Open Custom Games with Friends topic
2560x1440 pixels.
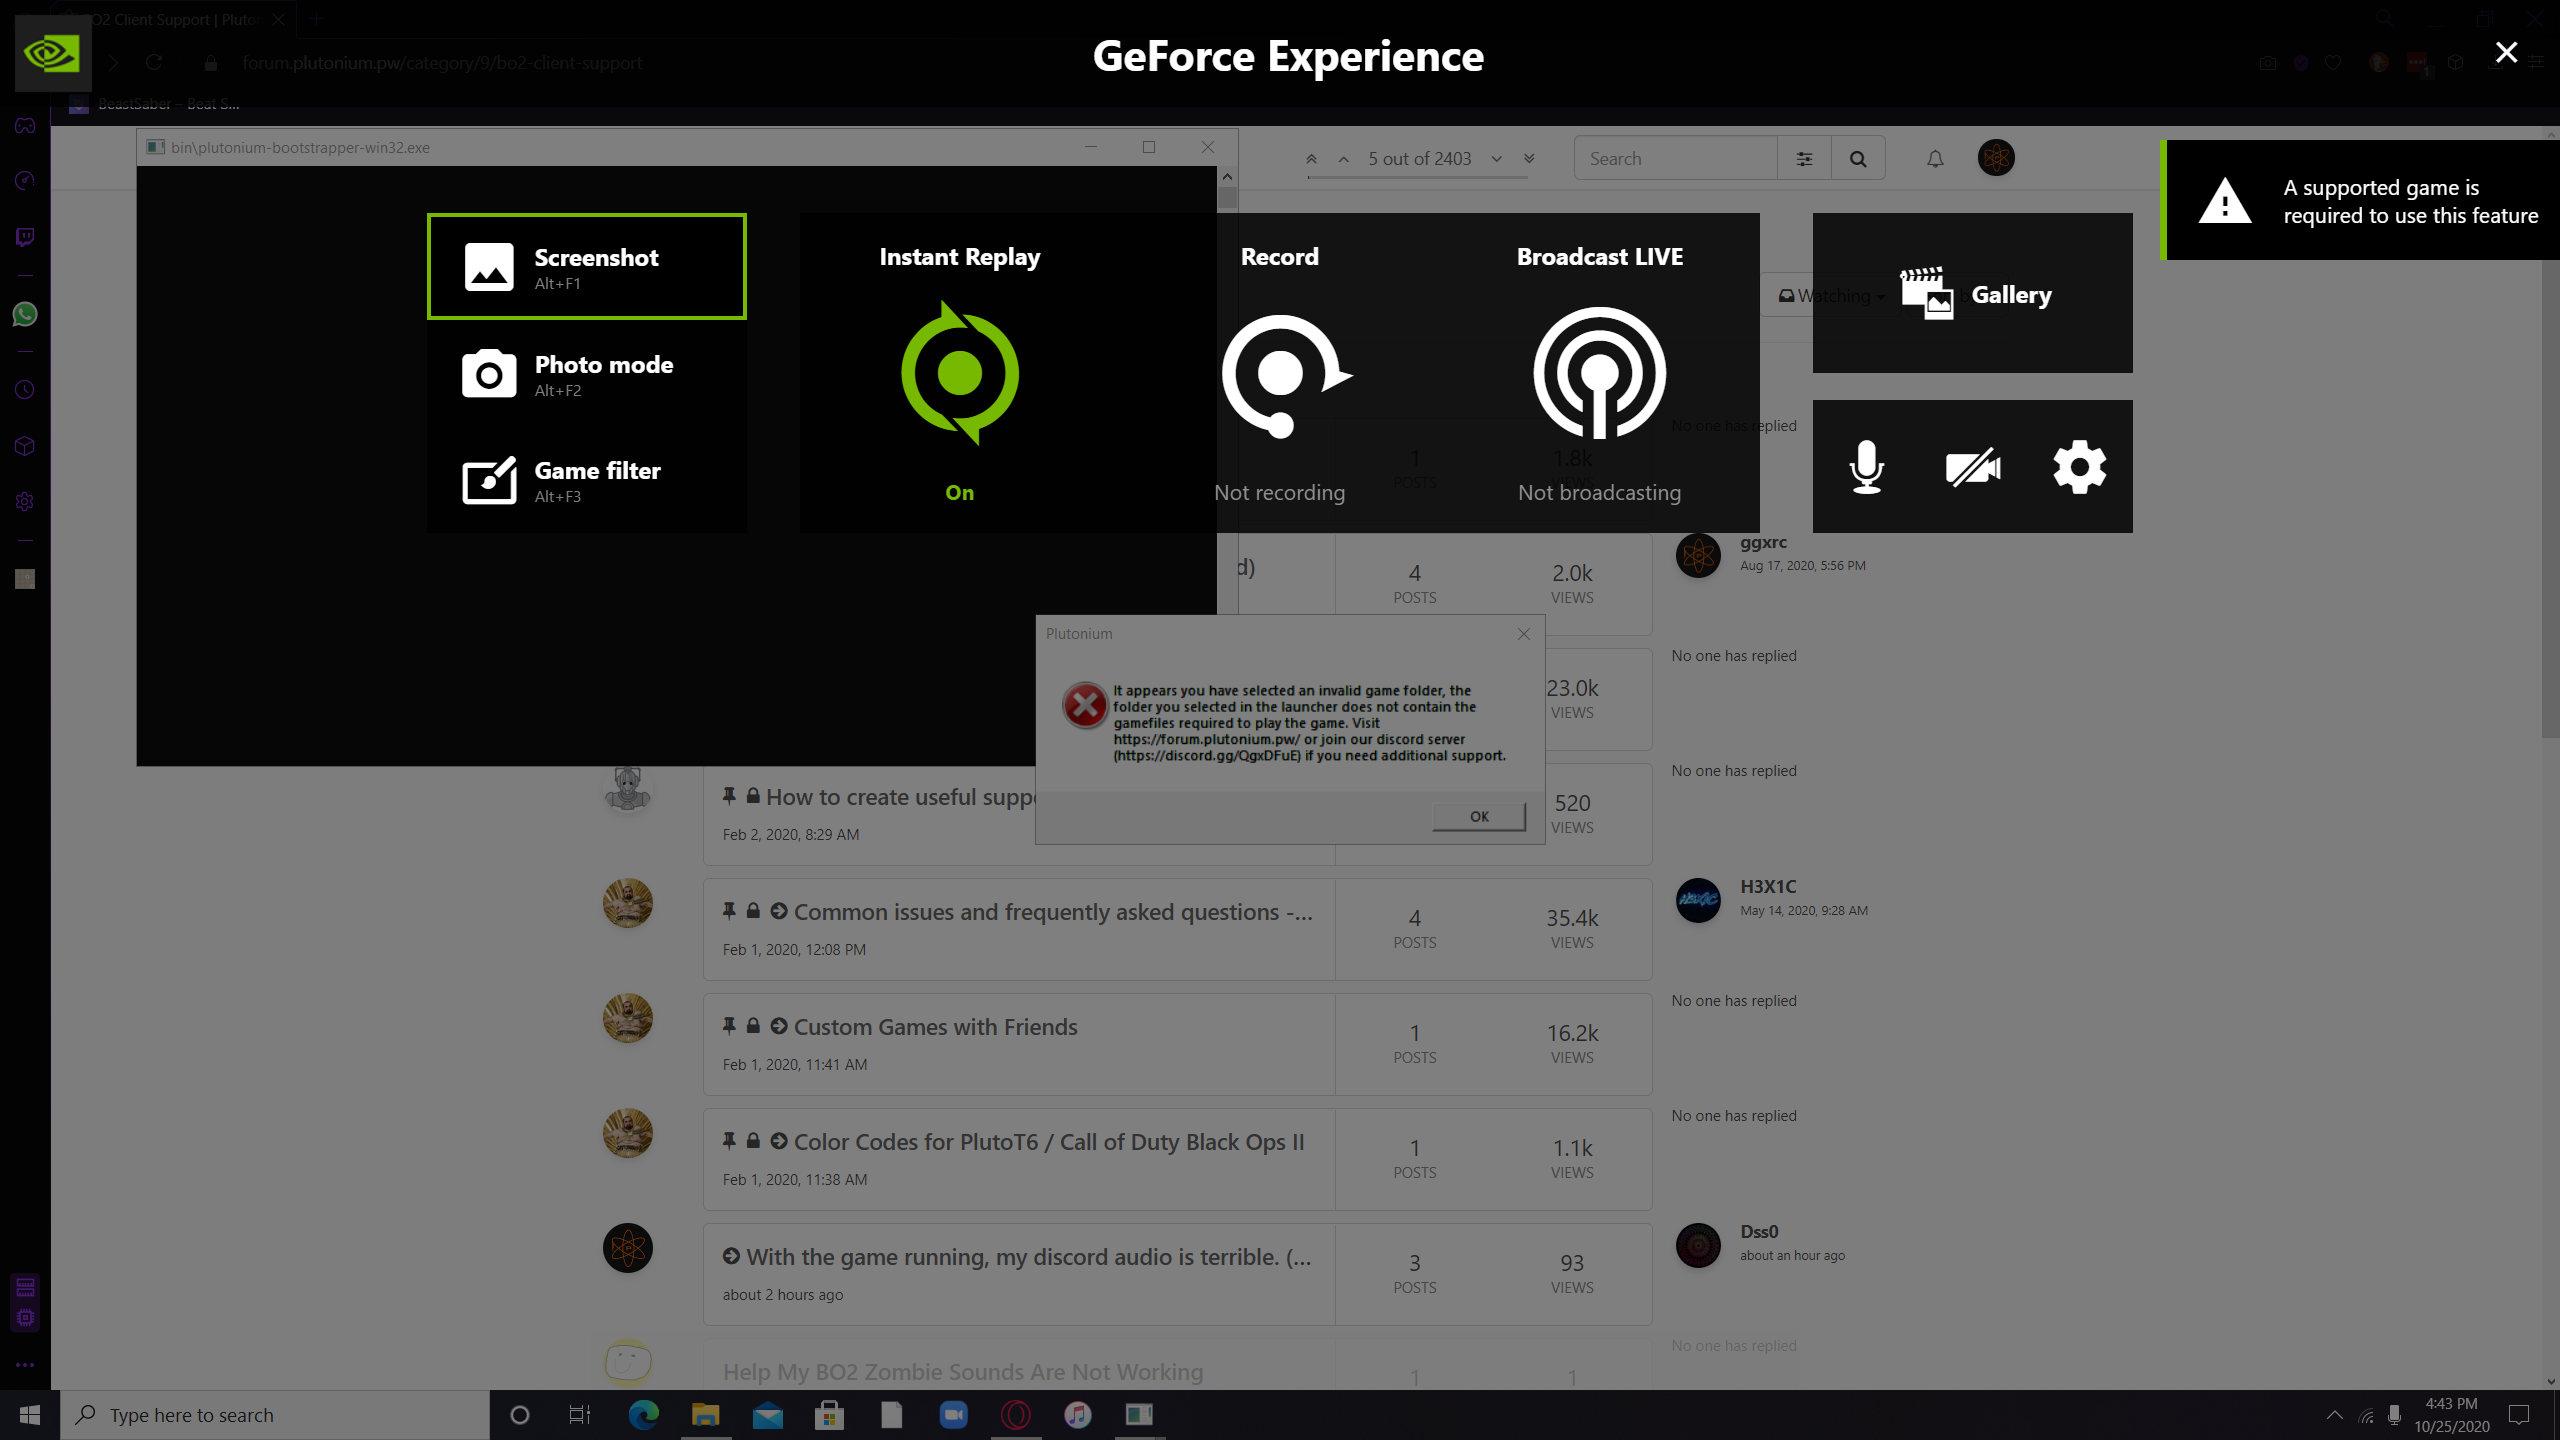(935, 1027)
